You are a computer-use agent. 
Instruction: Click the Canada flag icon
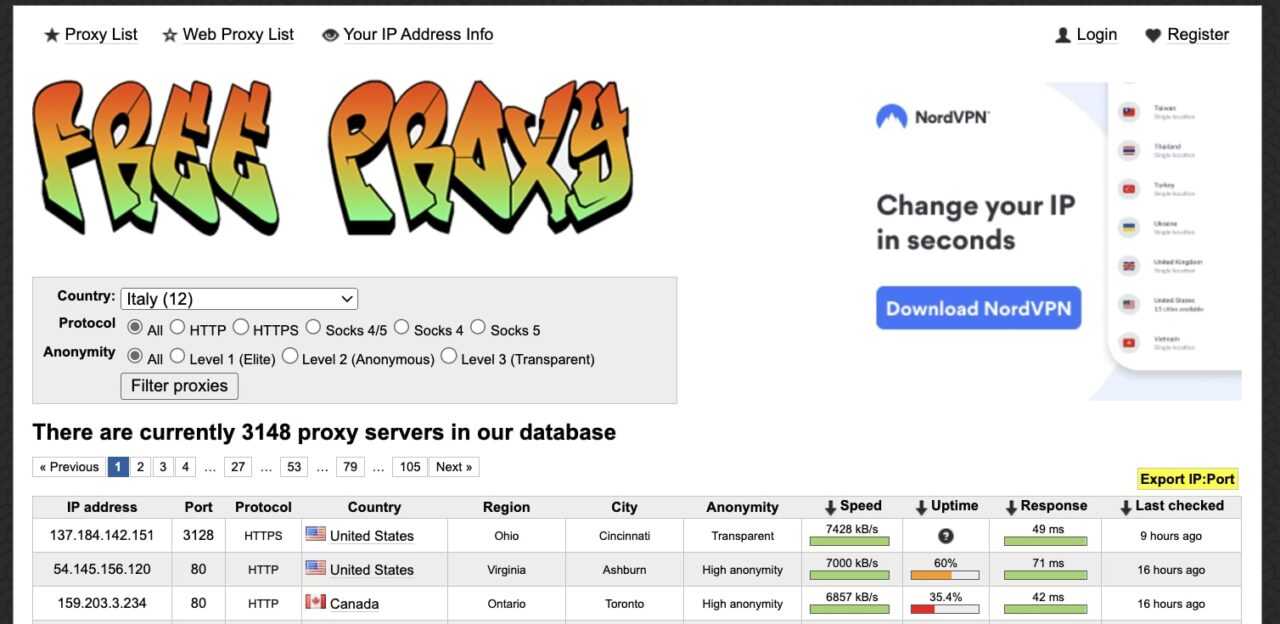(x=316, y=603)
